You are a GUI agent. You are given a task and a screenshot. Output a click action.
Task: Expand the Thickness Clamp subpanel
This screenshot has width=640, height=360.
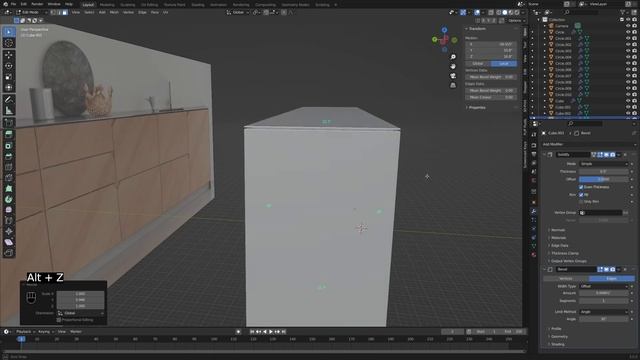tap(564, 253)
